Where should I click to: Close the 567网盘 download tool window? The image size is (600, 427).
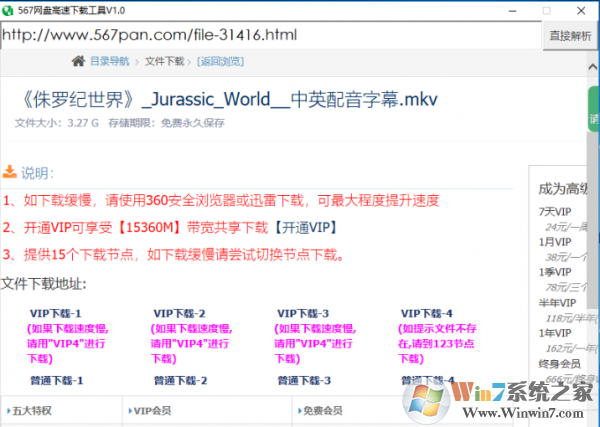[x=581, y=11]
